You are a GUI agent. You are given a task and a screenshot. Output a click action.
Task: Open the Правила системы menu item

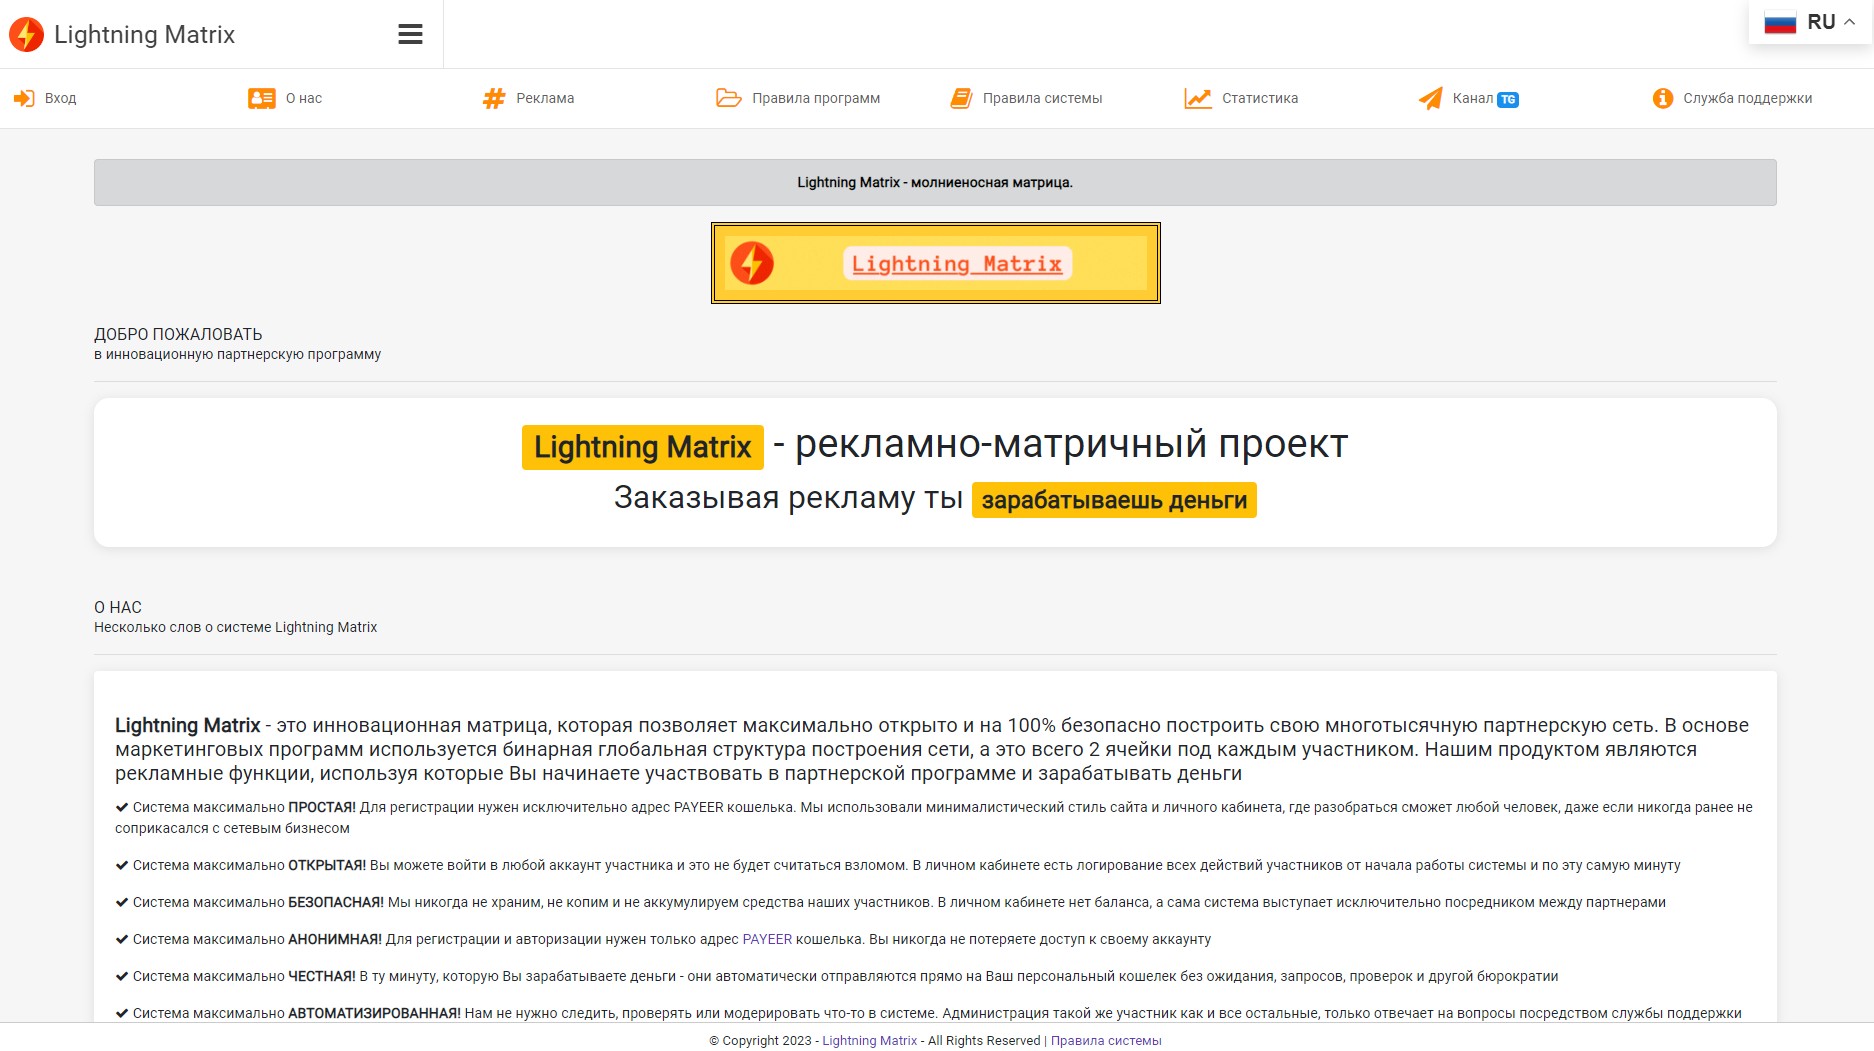pos(1026,98)
